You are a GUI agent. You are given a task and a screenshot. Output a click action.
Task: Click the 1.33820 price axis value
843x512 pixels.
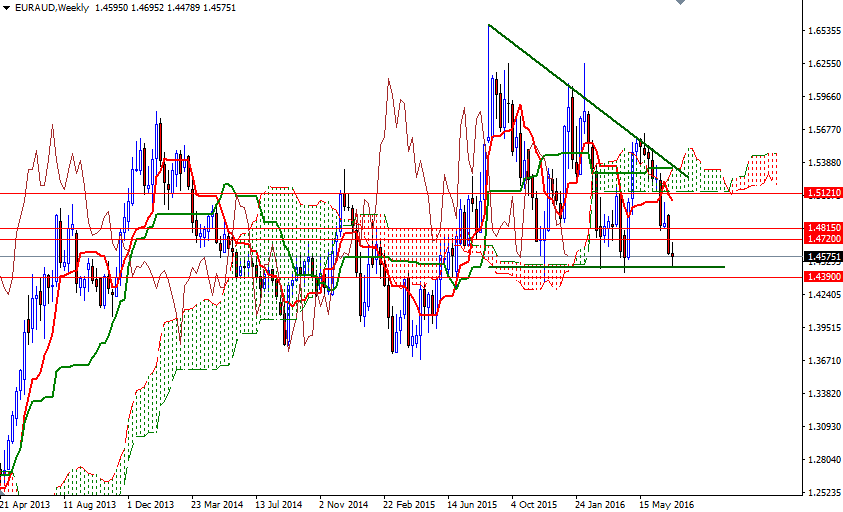[x=825, y=394]
